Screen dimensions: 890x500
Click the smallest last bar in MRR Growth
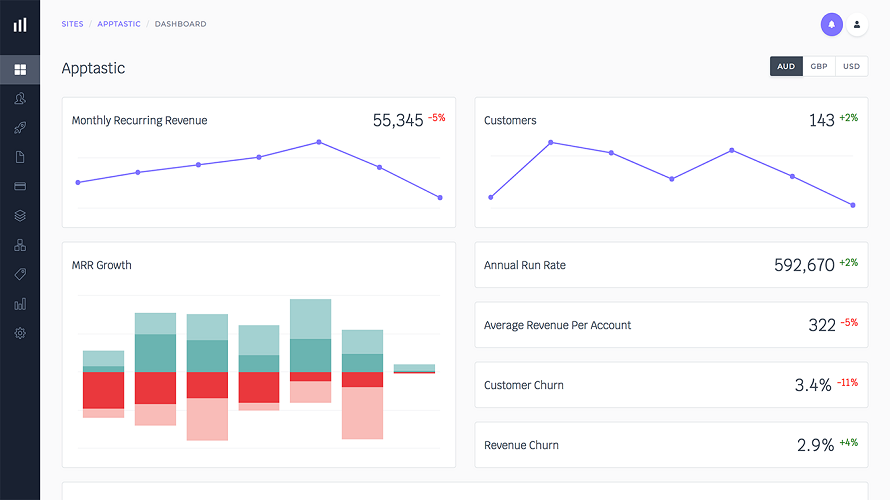tap(414, 369)
